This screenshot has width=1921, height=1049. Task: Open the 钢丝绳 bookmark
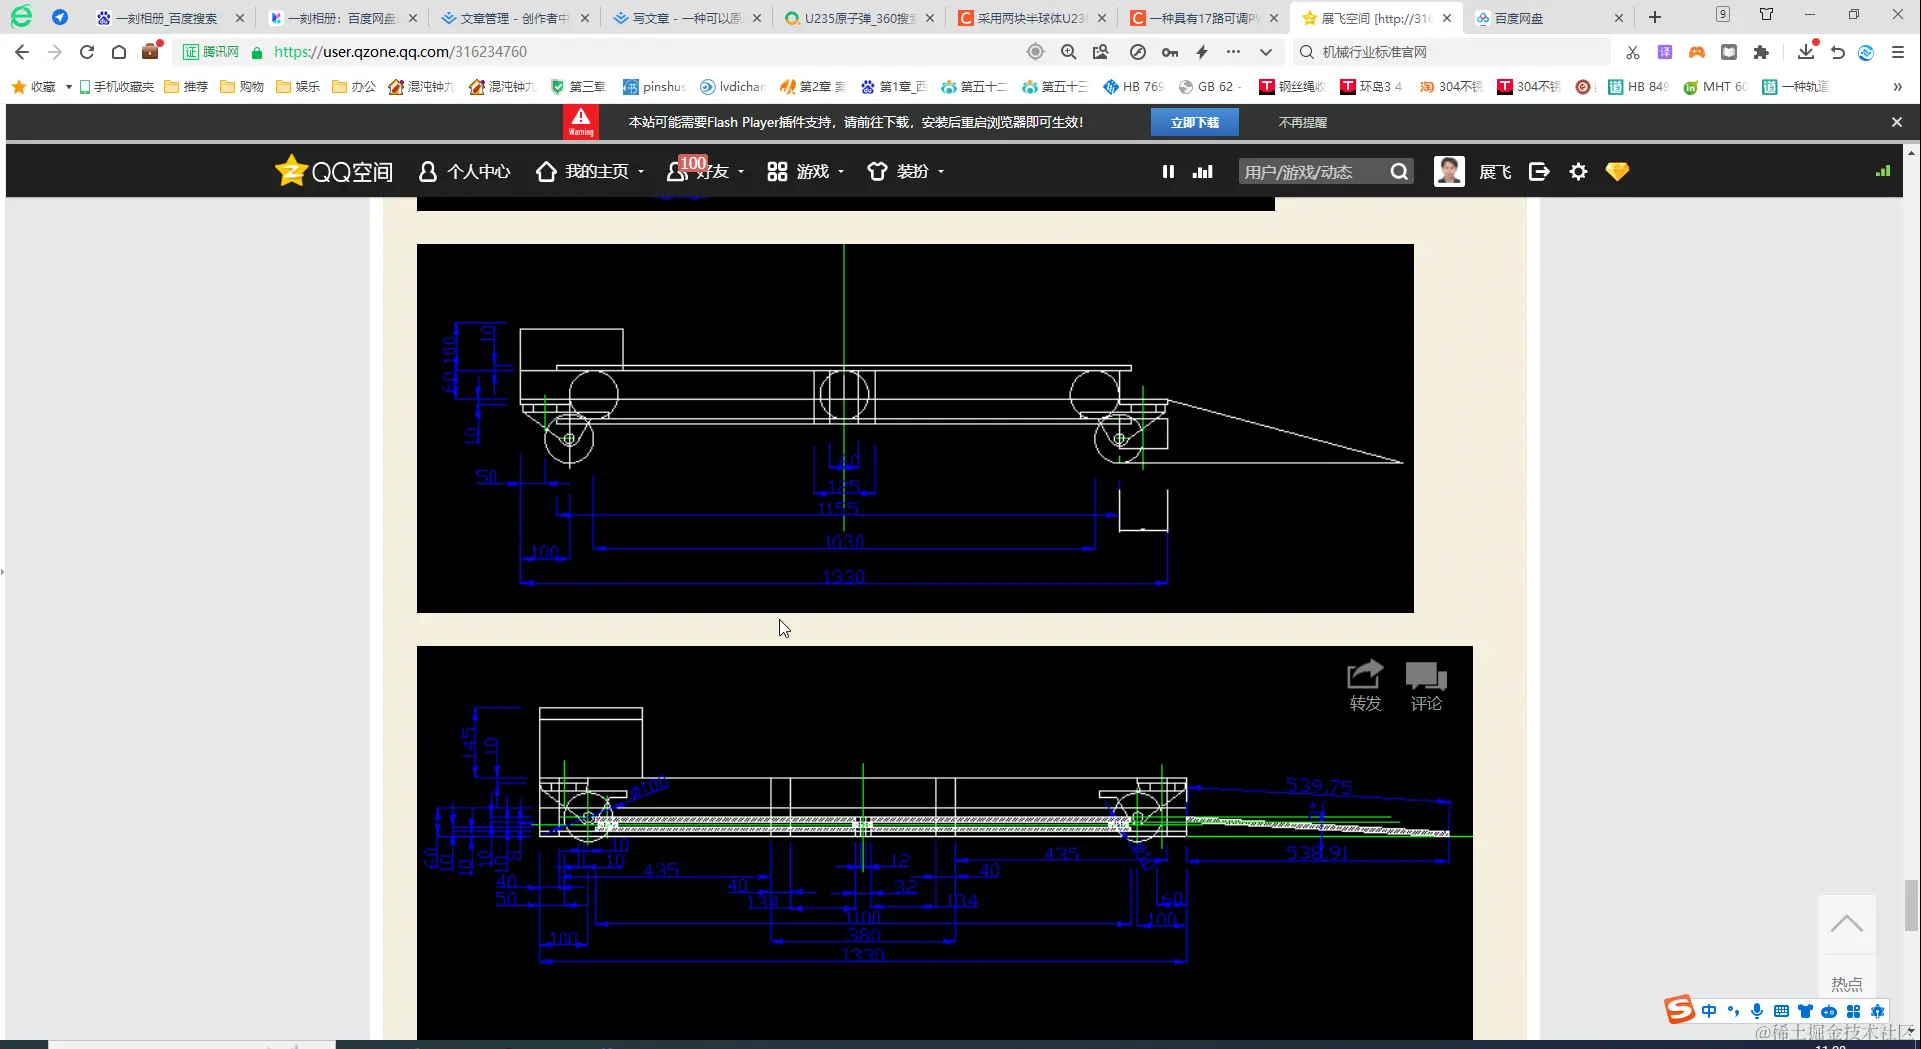[1292, 87]
